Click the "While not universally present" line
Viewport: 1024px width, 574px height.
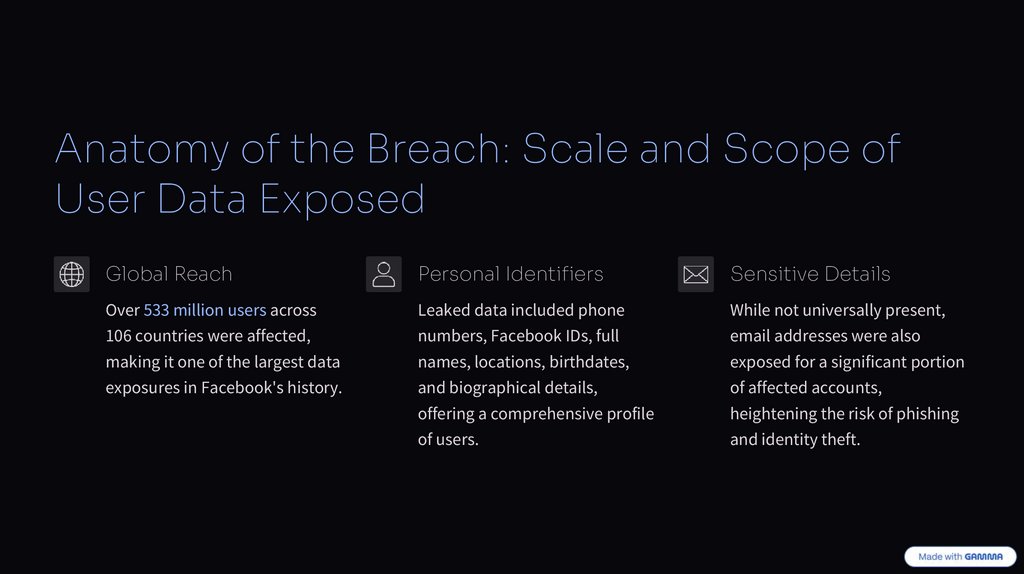pyautogui.click(x=838, y=310)
